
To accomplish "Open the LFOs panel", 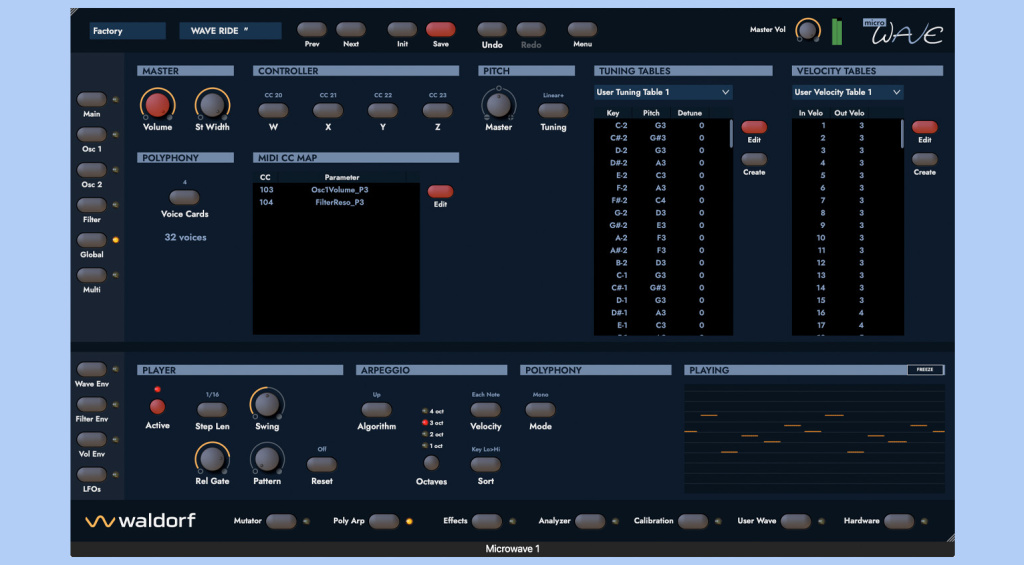I will tap(91, 474).
